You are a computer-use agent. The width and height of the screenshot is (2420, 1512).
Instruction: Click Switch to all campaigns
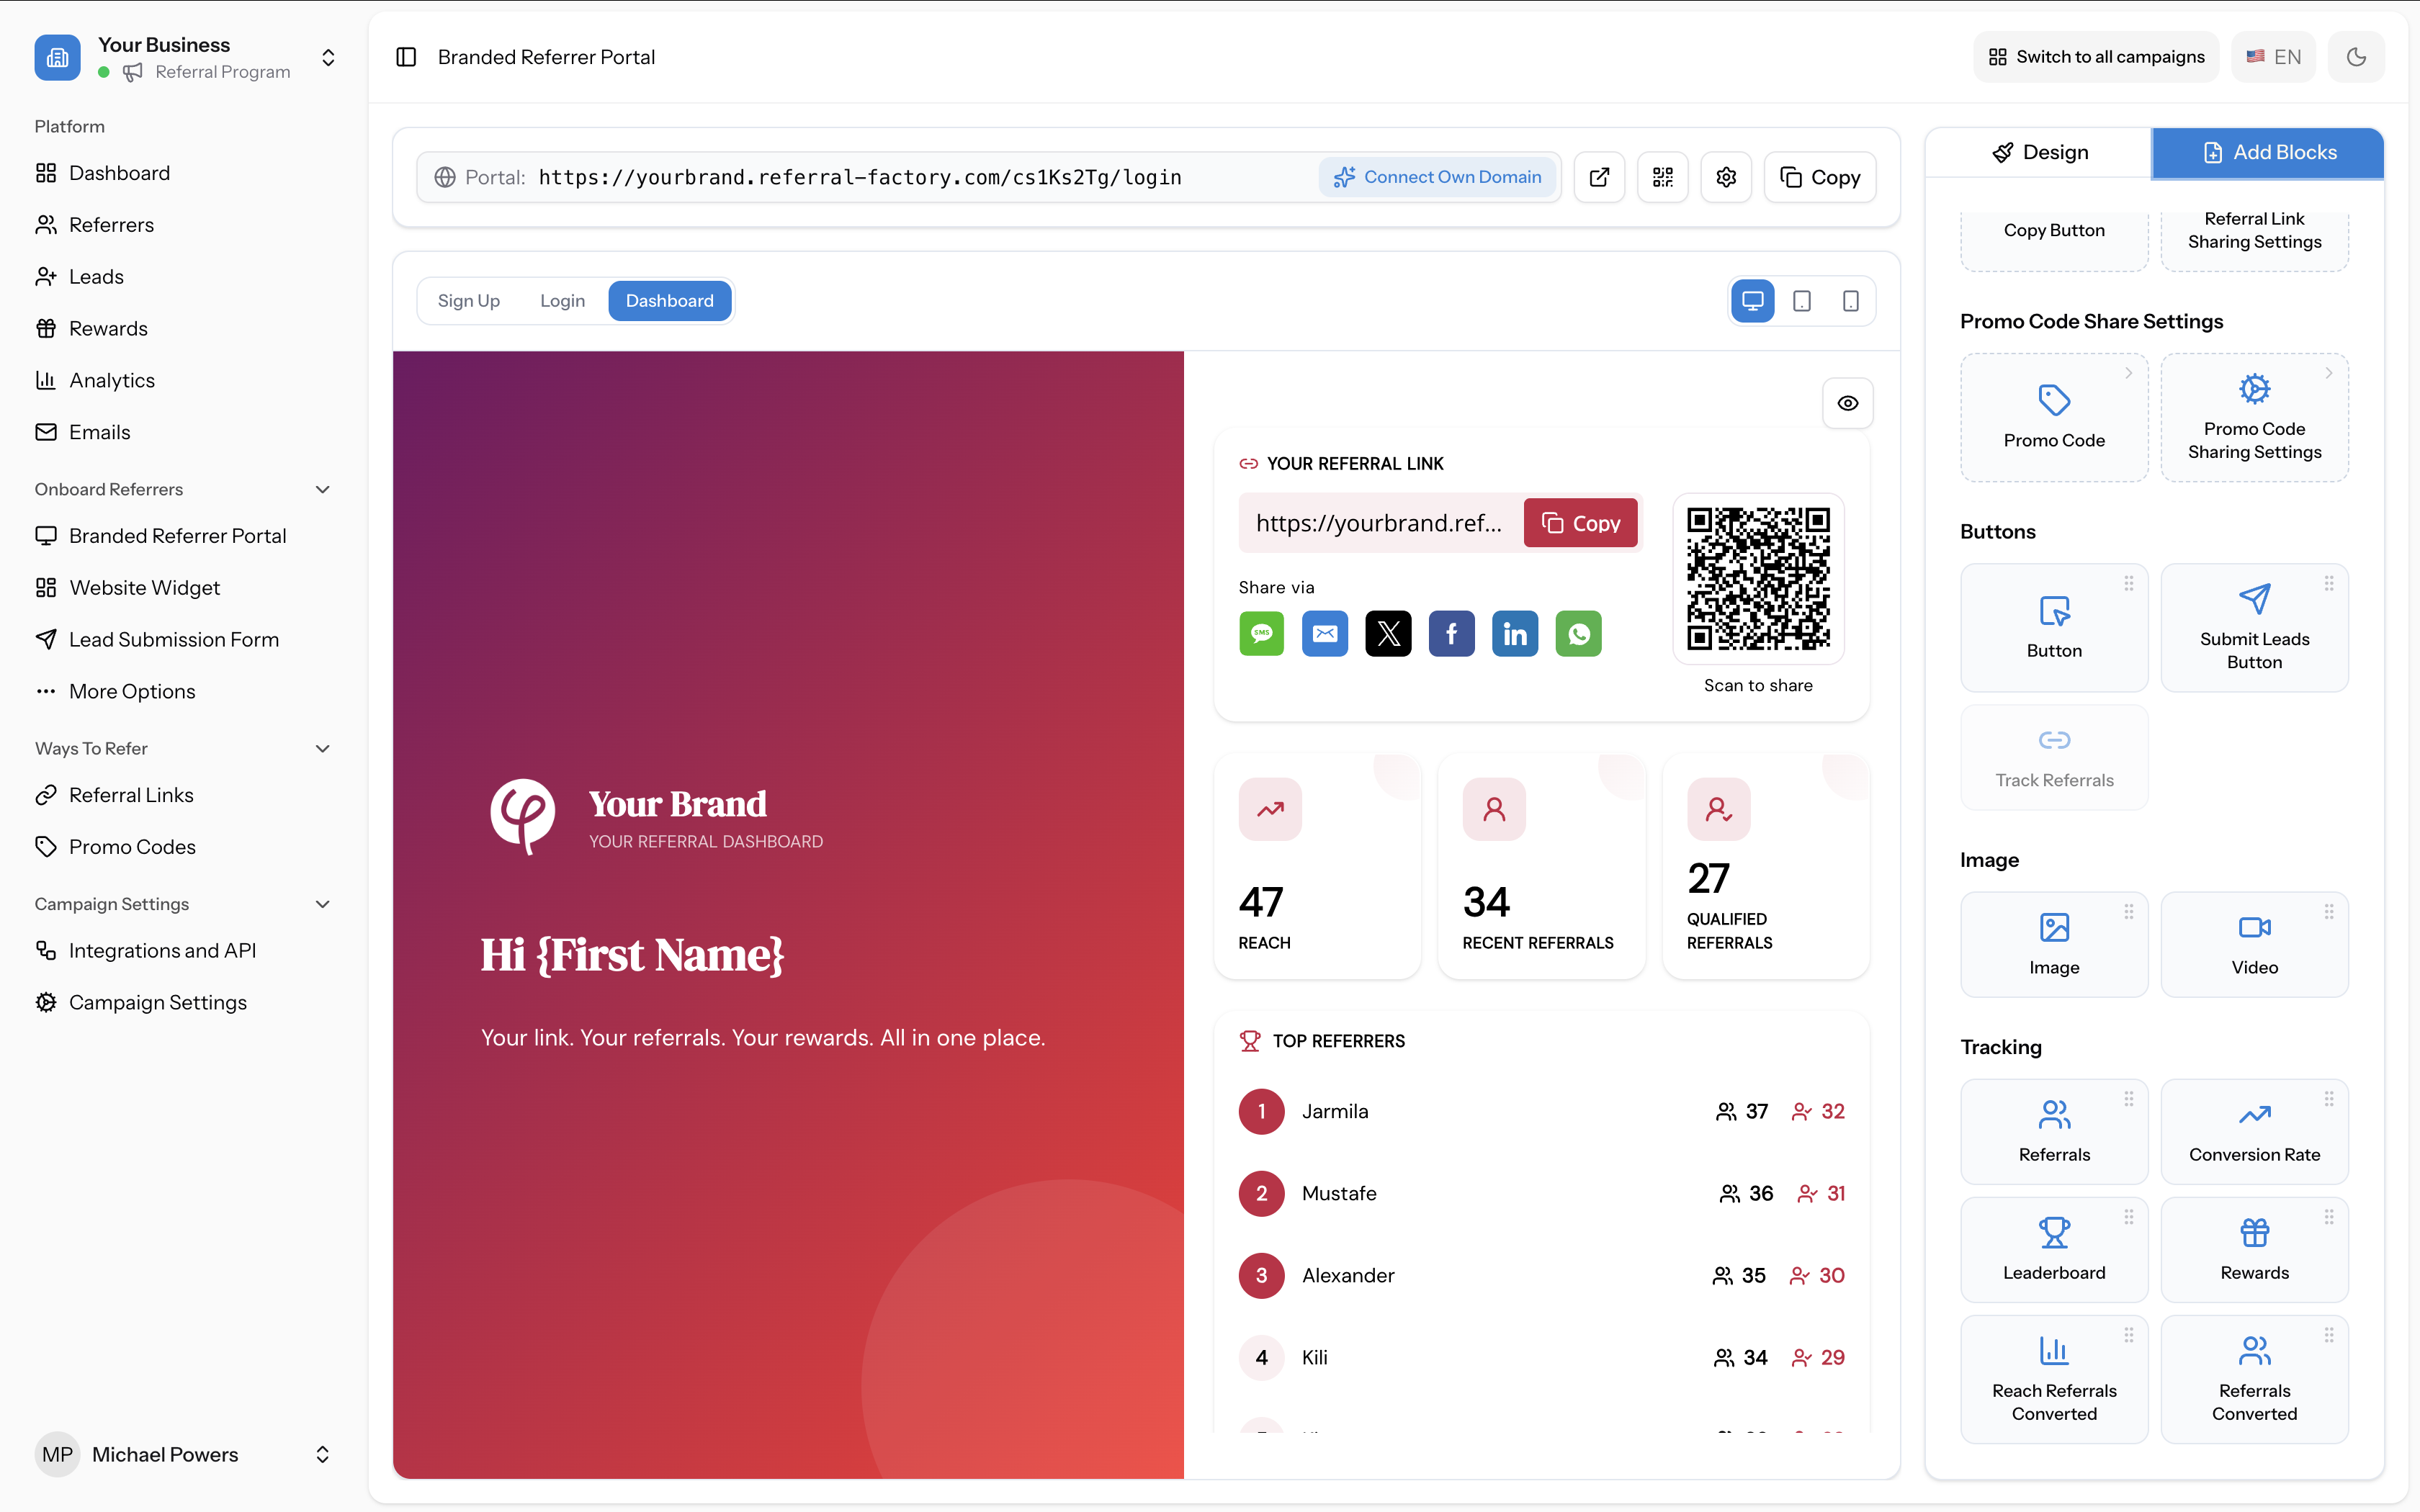[2096, 57]
